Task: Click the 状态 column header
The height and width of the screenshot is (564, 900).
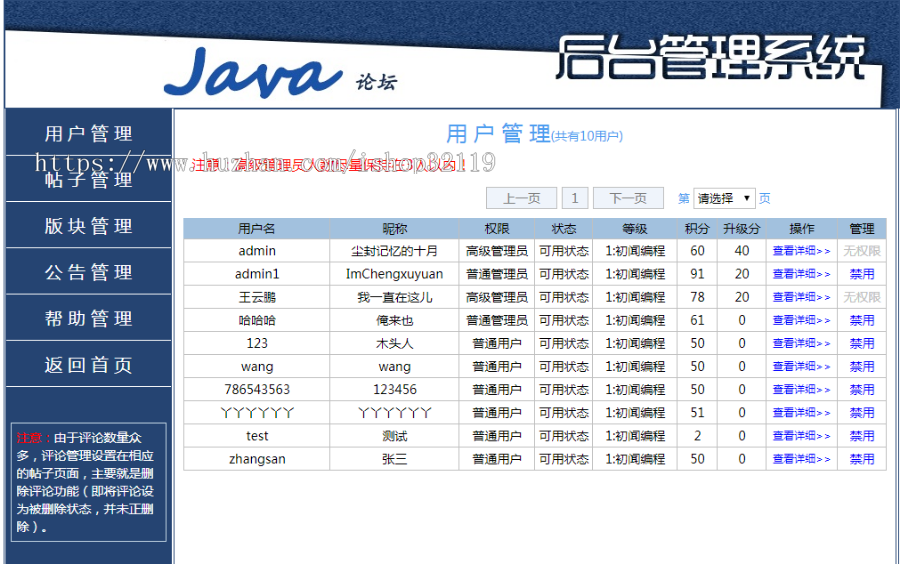Action: pos(564,228)
